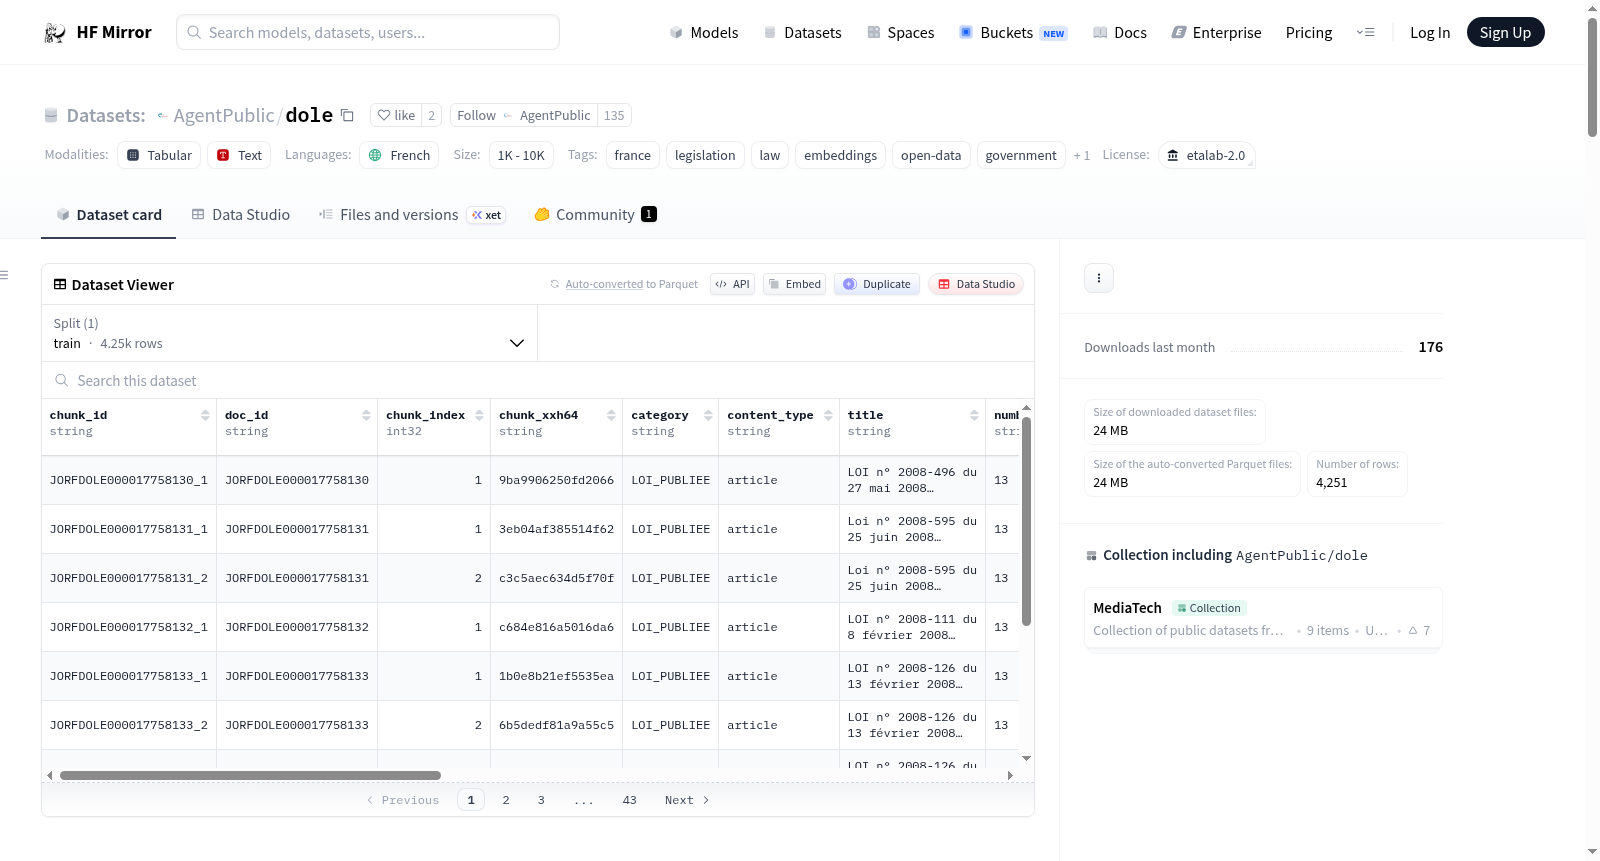This screenshot has height=861, width=1600.
Task: Open the HF Mirror home logo
Action: (98, 32)
